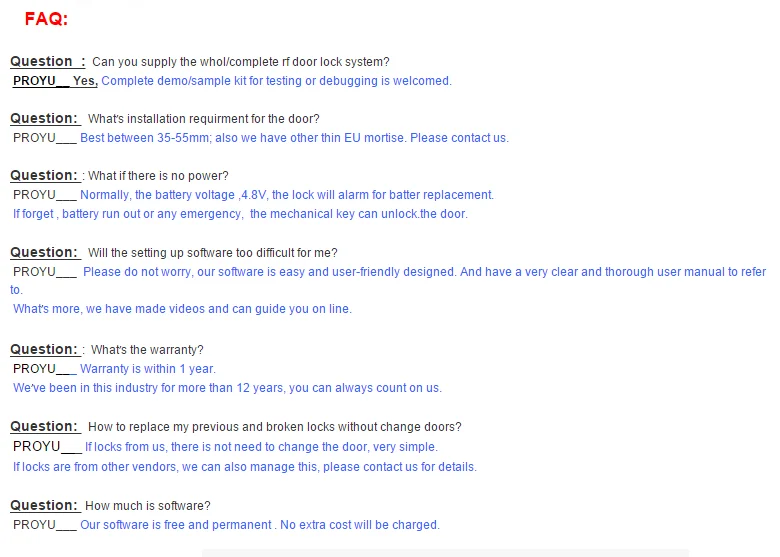Click the line about 12 years in industry

(227, 388)
